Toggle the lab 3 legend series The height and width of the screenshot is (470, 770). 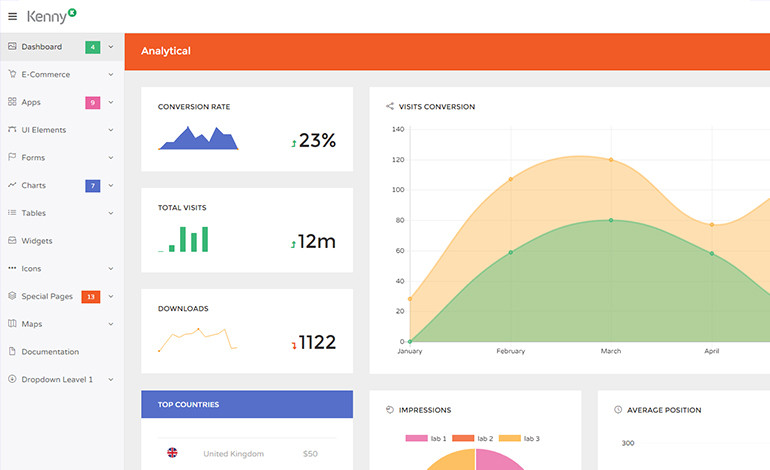[520, 439]
